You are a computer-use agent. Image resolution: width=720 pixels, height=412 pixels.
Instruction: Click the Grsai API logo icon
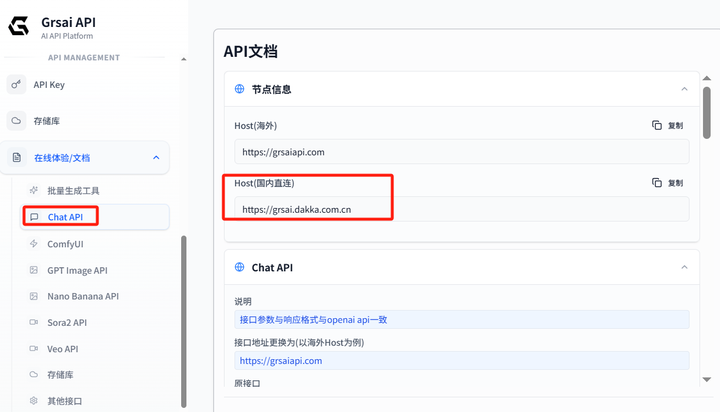[18, 26]
